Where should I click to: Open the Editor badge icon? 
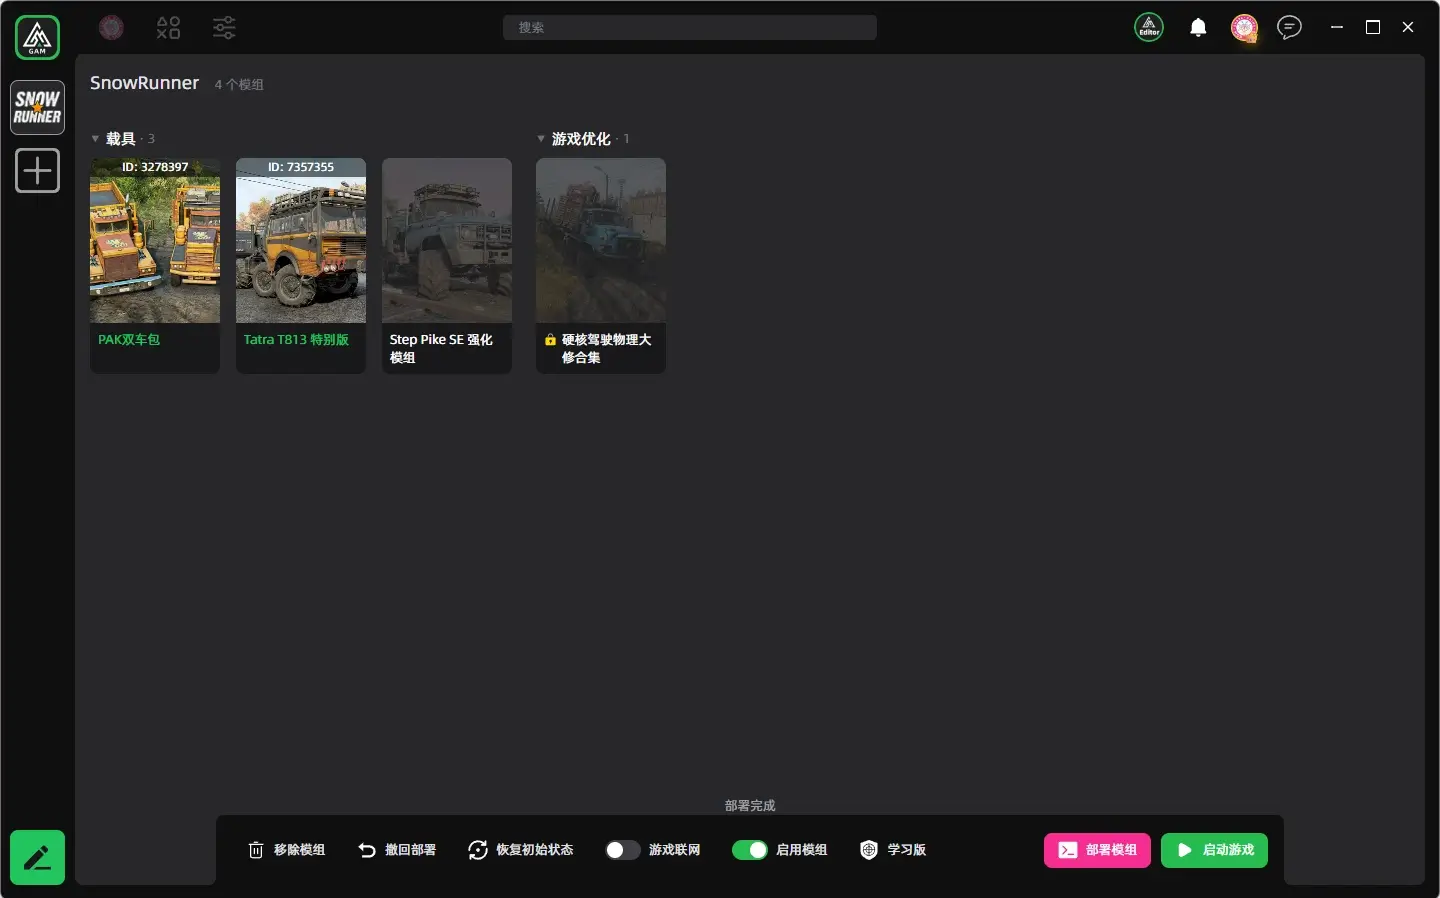[1149, 28]
